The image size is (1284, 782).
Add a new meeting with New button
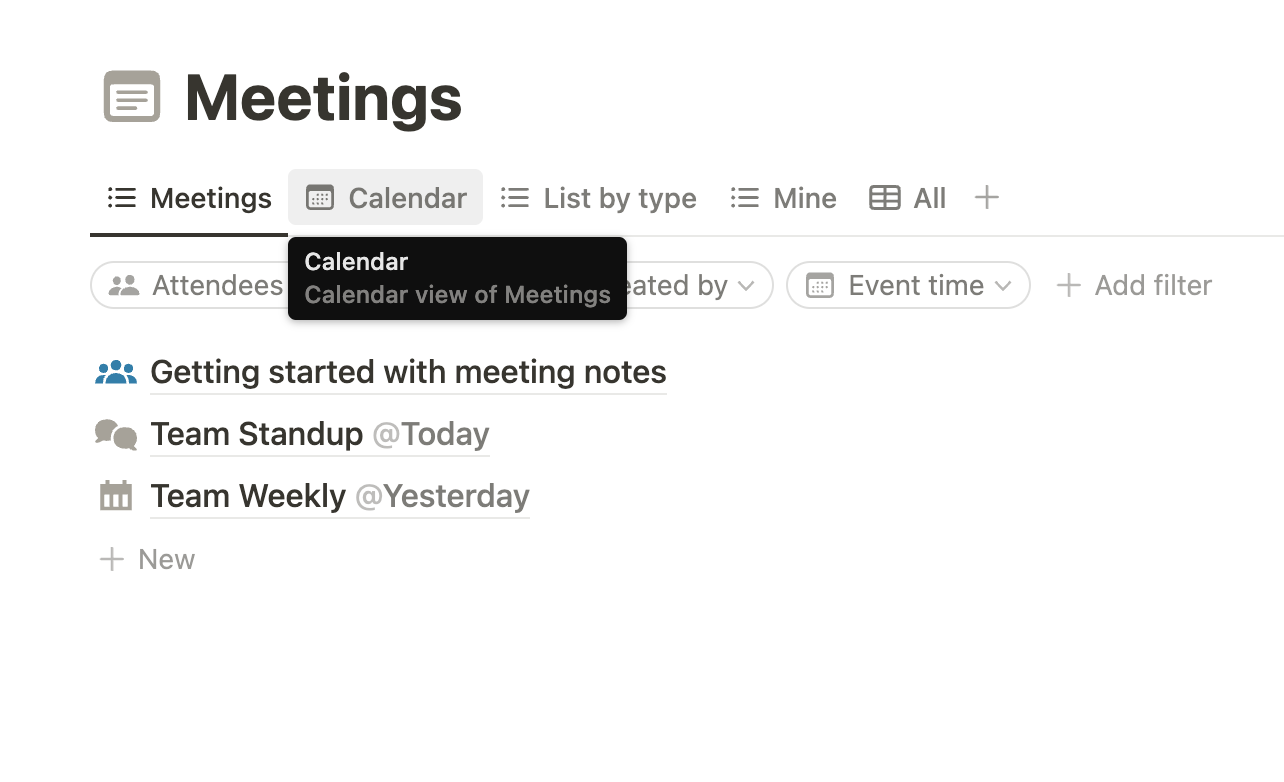[x=147, y=559]
